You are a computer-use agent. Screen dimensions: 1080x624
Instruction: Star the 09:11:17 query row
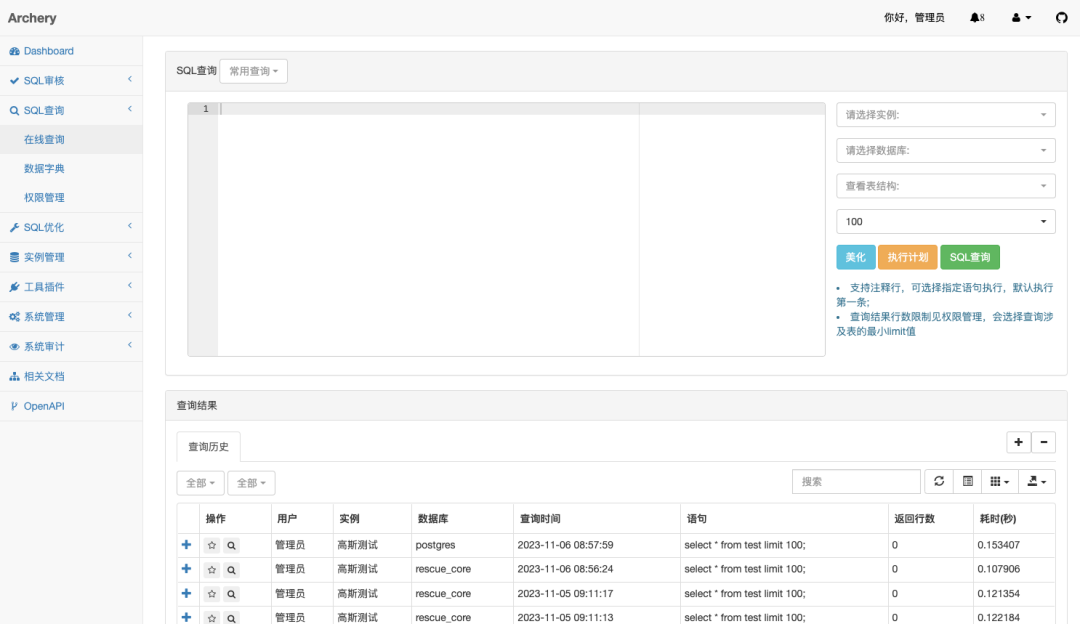[x=211, y=593]
